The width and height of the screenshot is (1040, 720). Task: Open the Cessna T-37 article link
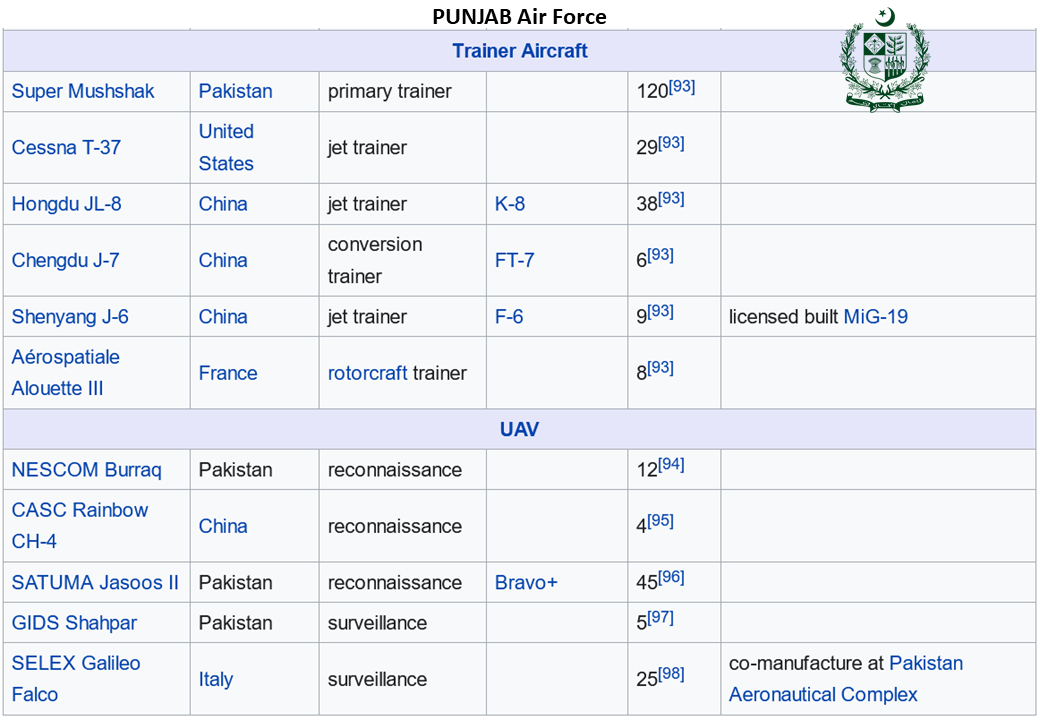(x=66, y=147)
